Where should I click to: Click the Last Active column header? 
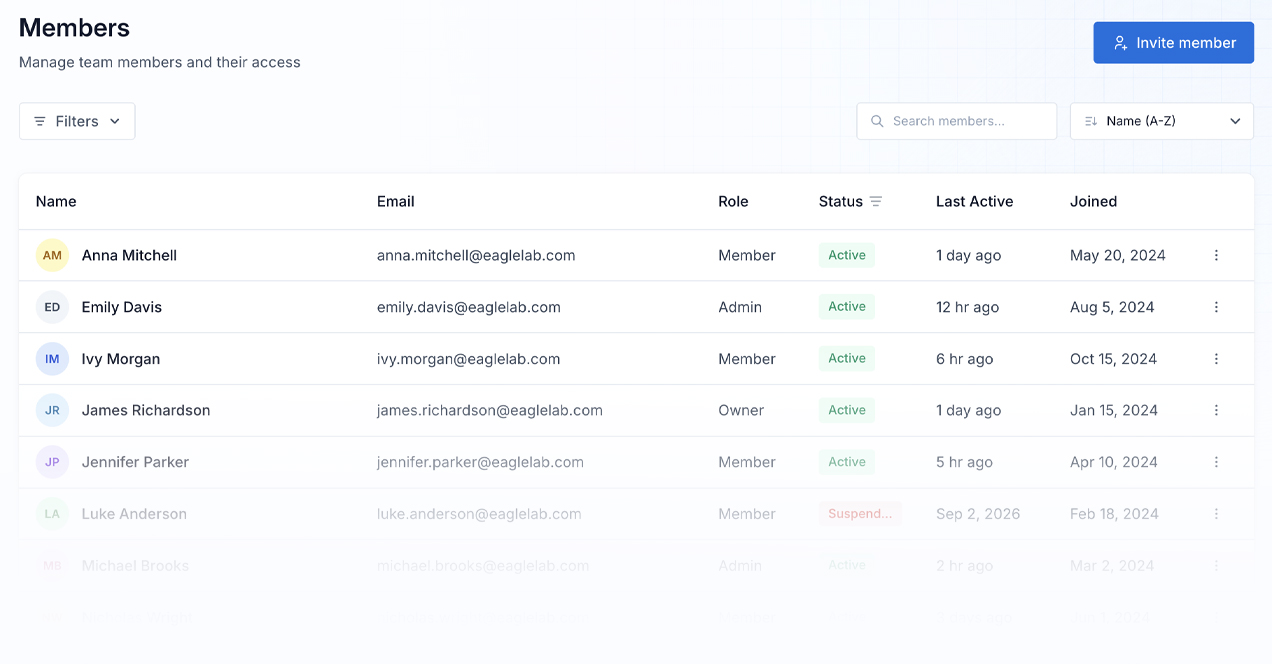(974, 202)
